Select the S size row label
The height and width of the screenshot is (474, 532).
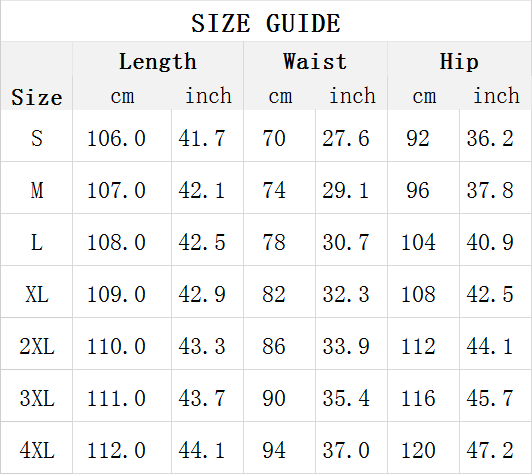pyautogui.click(x=37, y=138)
